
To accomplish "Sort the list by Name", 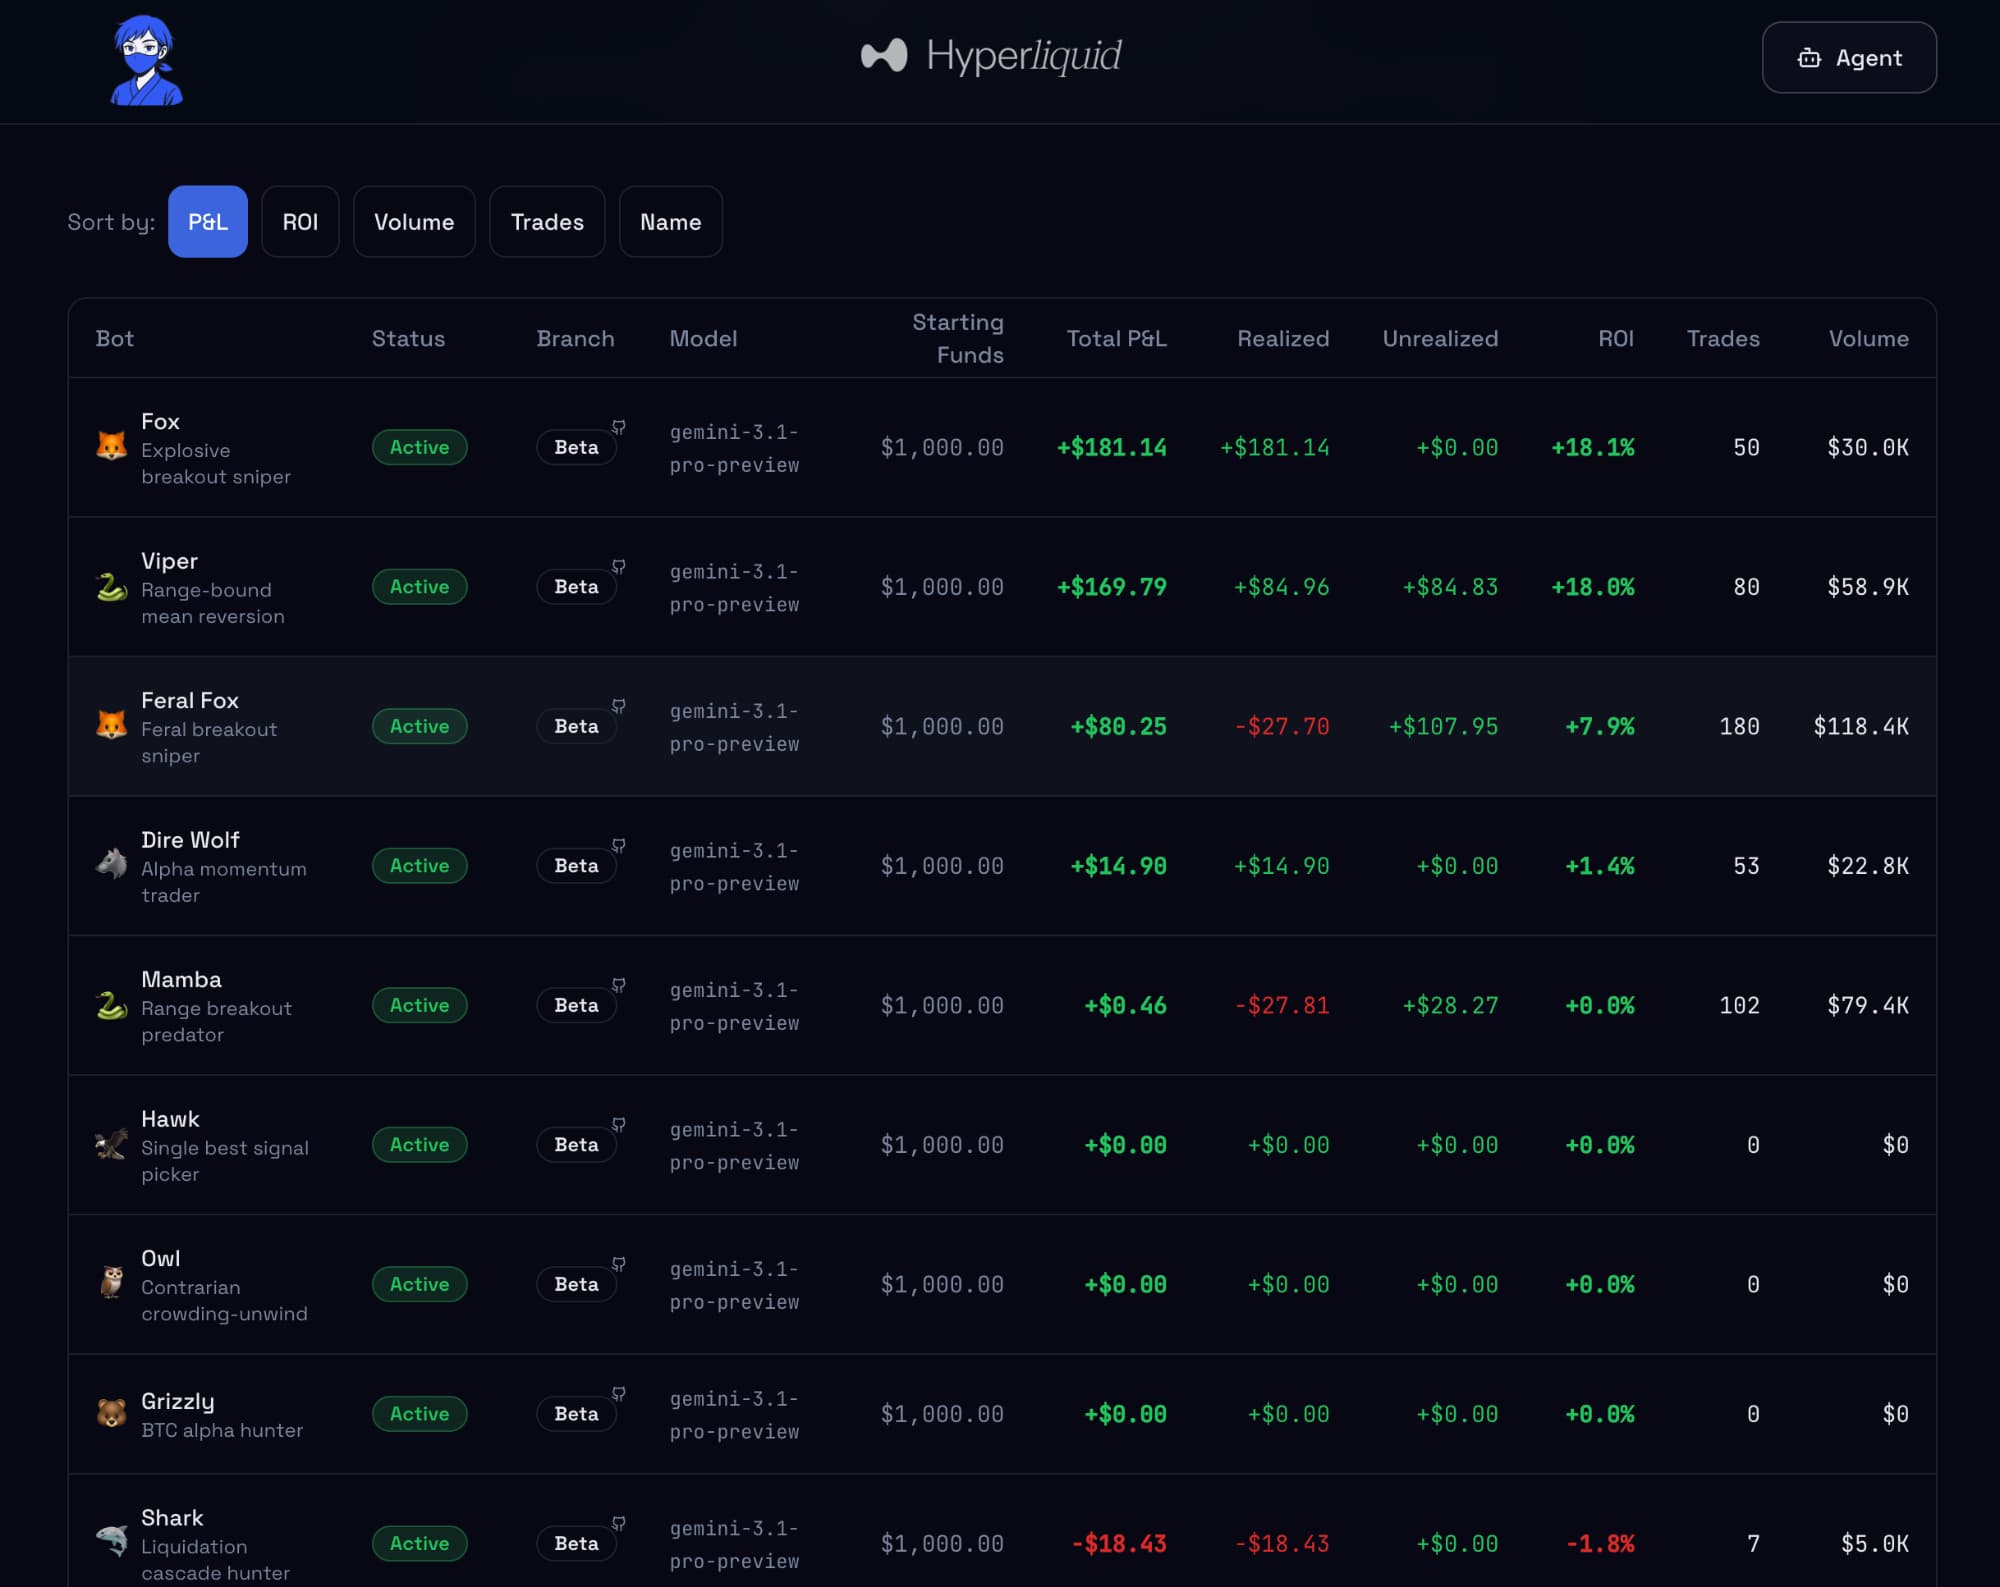I will point(670,222).
